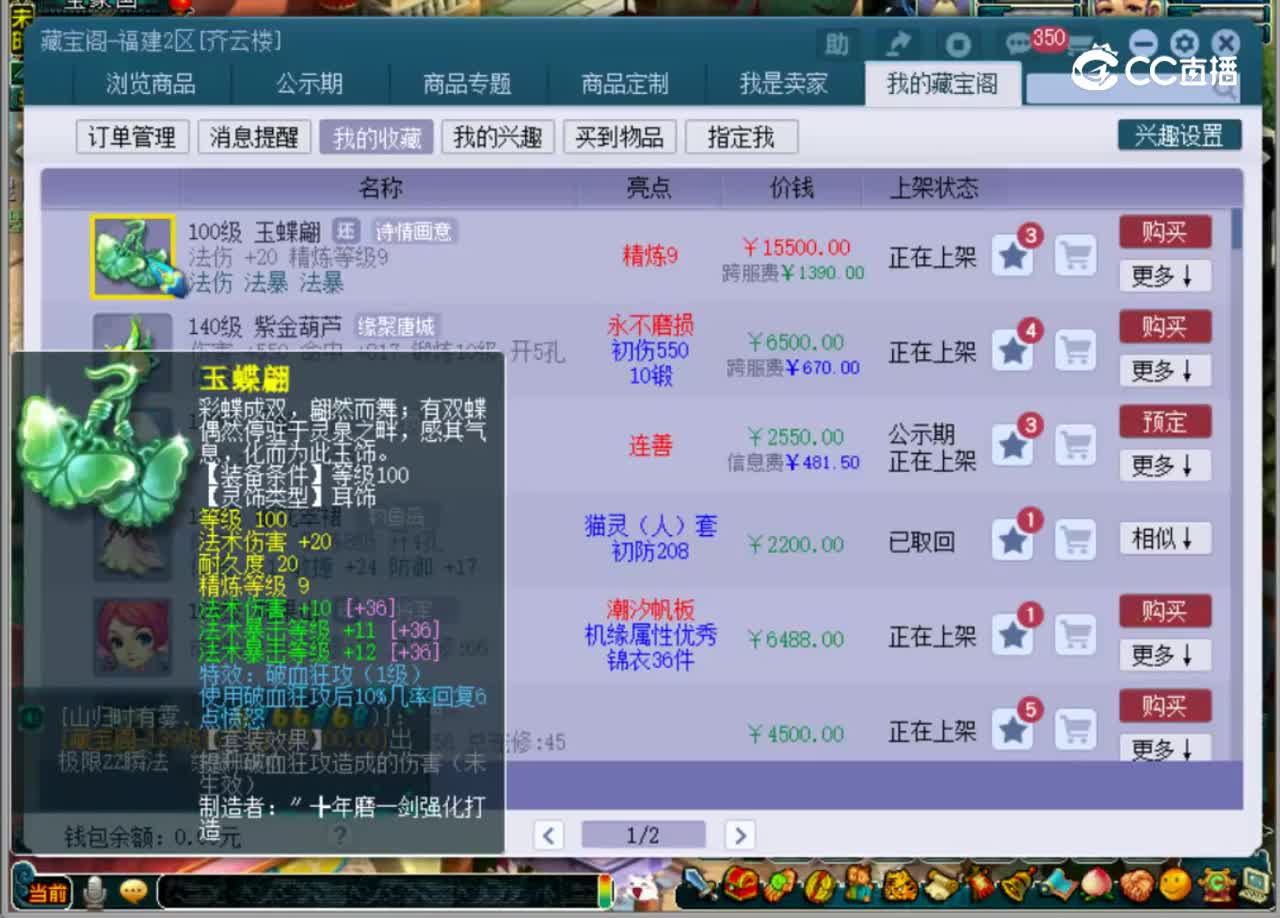
Task: Switch to the 我是卖家 tab
Action: point(784,84)
